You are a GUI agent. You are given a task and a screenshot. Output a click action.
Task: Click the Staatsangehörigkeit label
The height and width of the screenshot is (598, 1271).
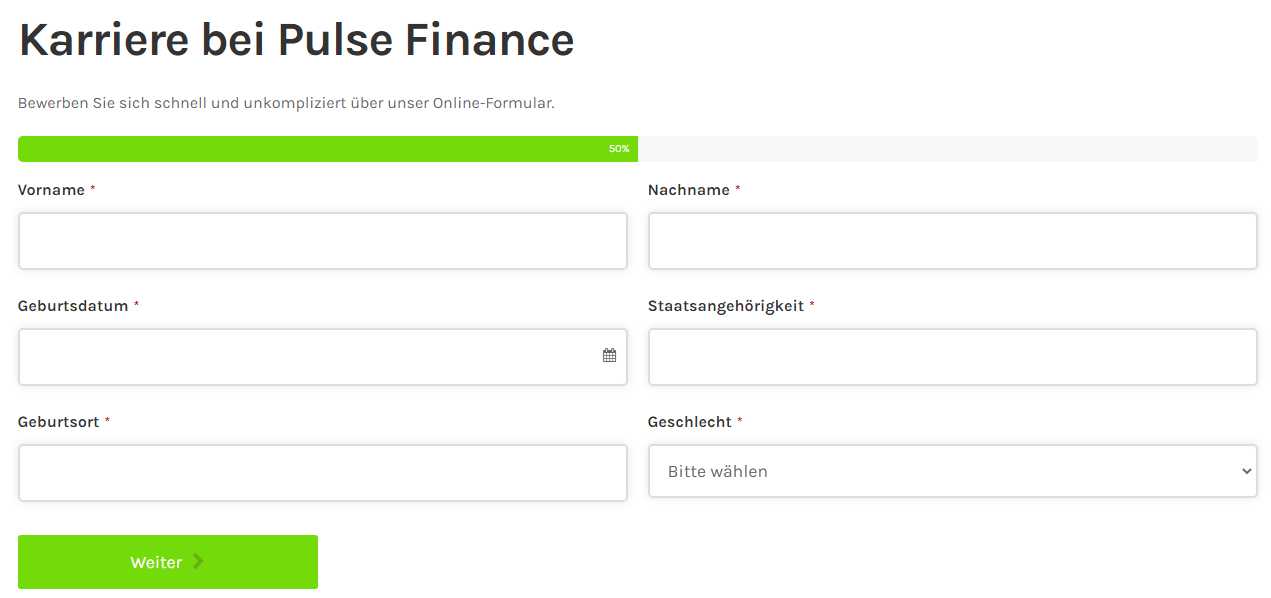click(726, 306)
